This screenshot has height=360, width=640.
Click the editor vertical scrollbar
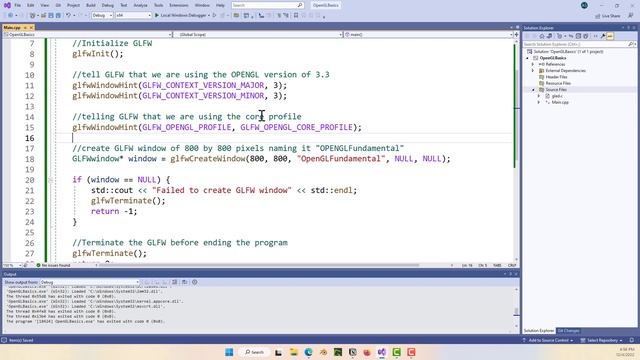coord(517,151)
